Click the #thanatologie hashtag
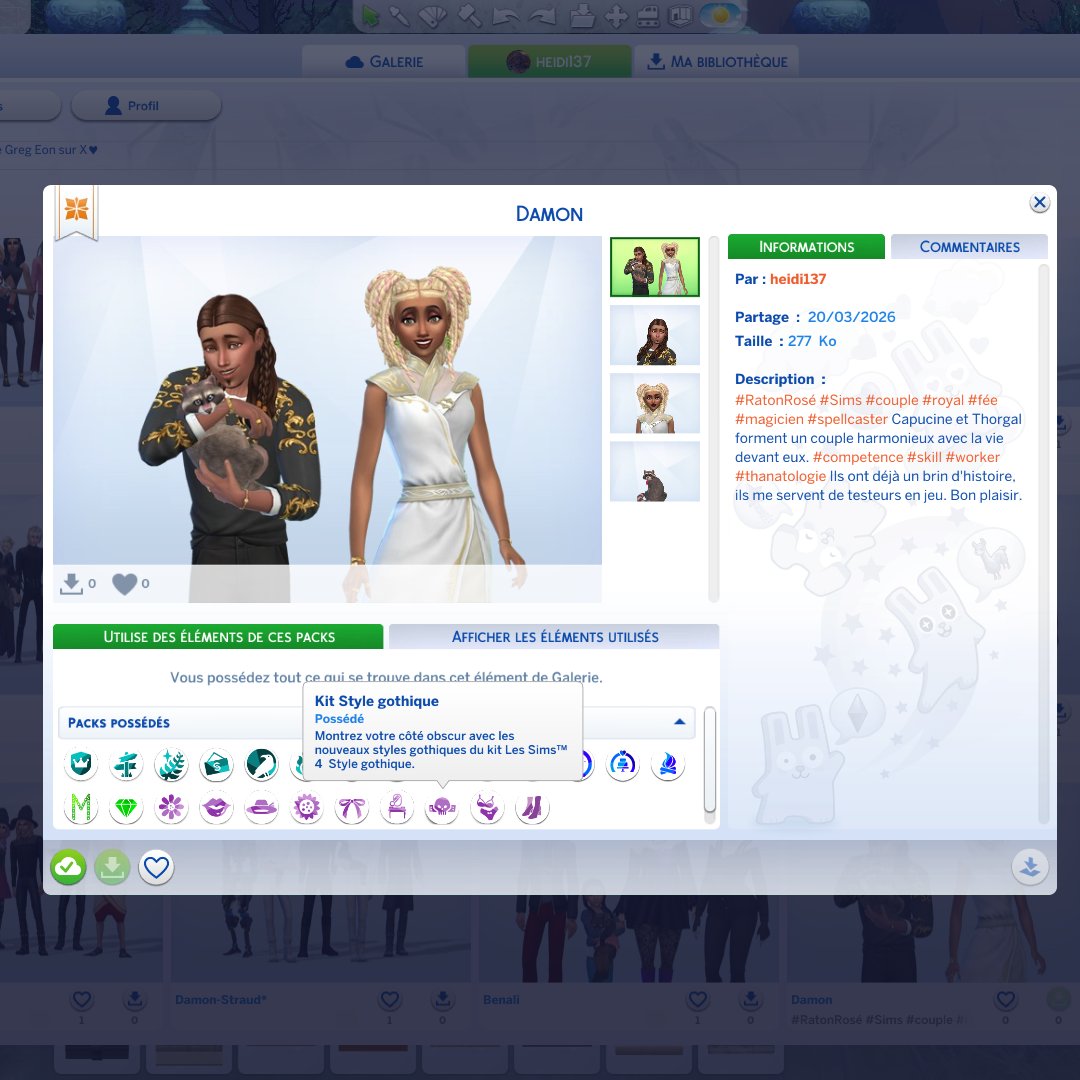 (x=780, y=476)
